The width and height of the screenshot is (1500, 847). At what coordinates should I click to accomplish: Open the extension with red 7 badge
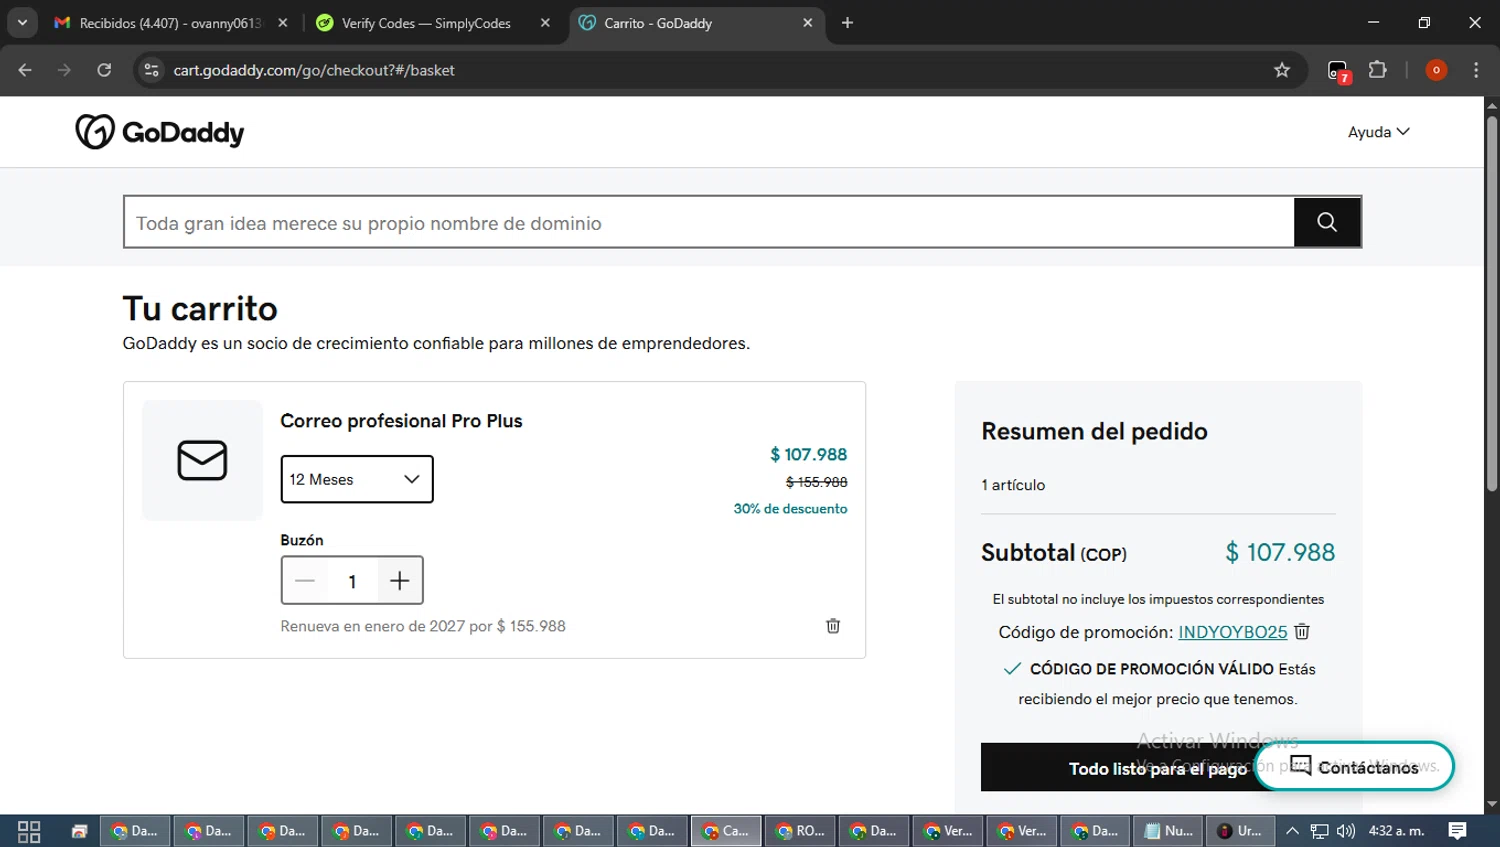1338,71
